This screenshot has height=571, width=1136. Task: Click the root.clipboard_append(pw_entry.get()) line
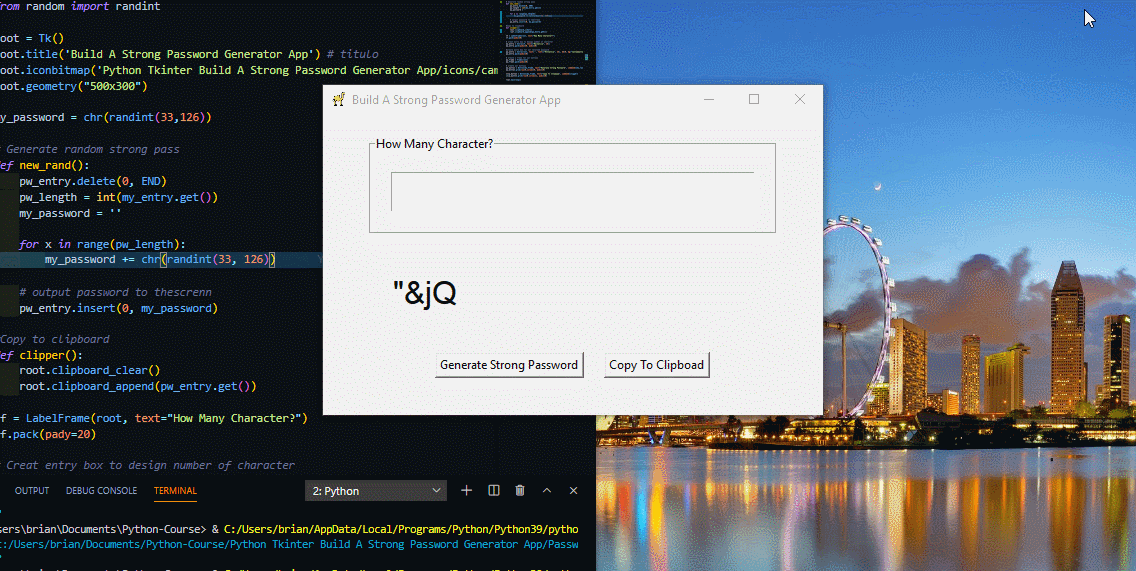click(138, 386)
